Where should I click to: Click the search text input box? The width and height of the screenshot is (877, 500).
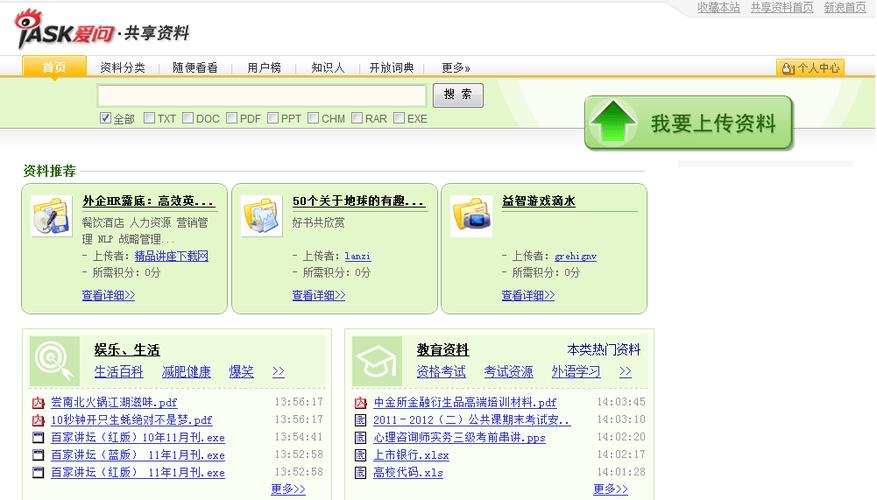tap(262, 96)
